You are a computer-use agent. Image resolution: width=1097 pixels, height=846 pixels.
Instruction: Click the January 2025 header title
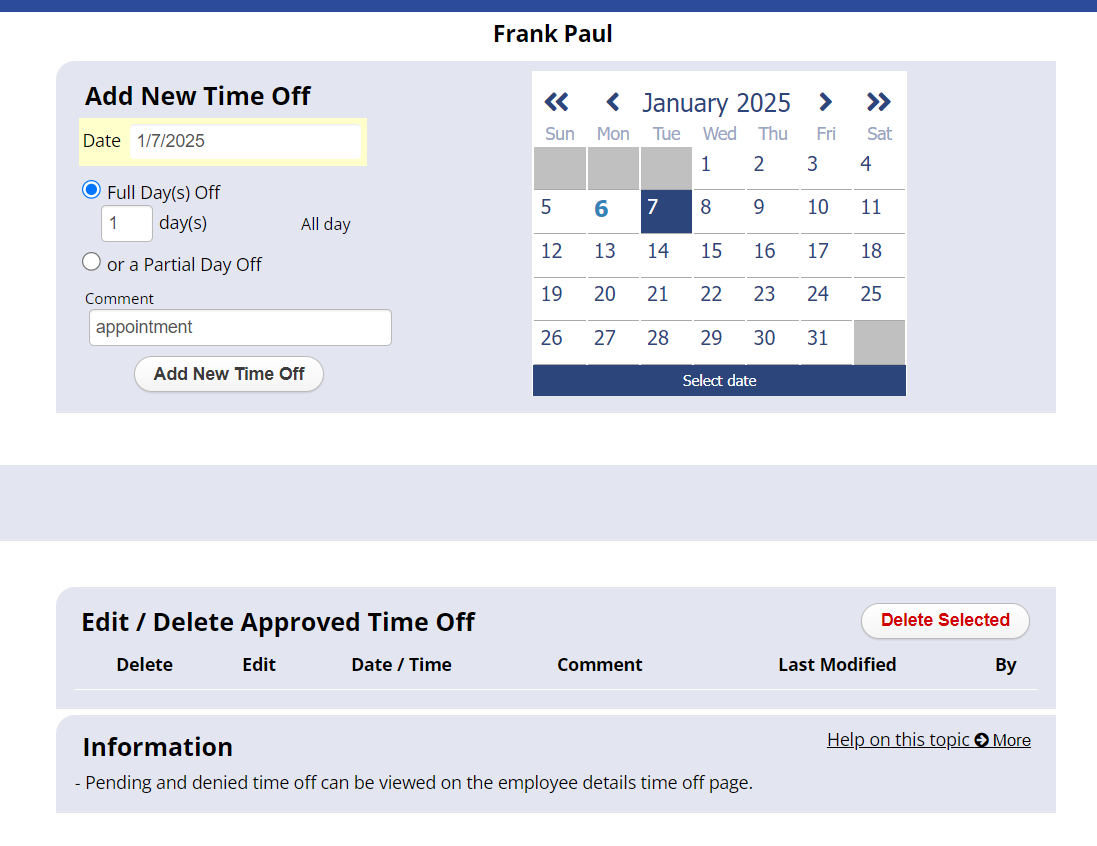[717, 101]
